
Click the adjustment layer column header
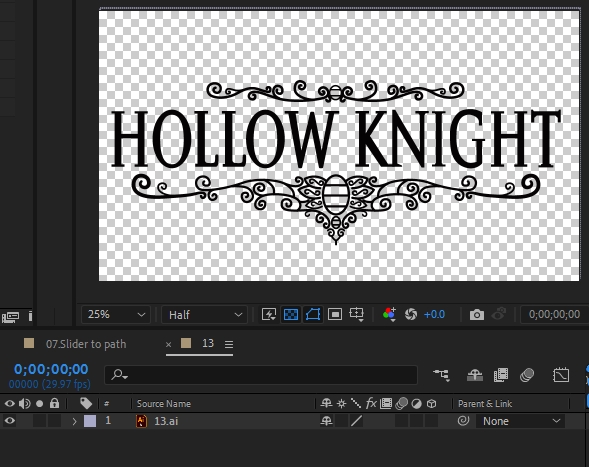click(x=417, y=404)
